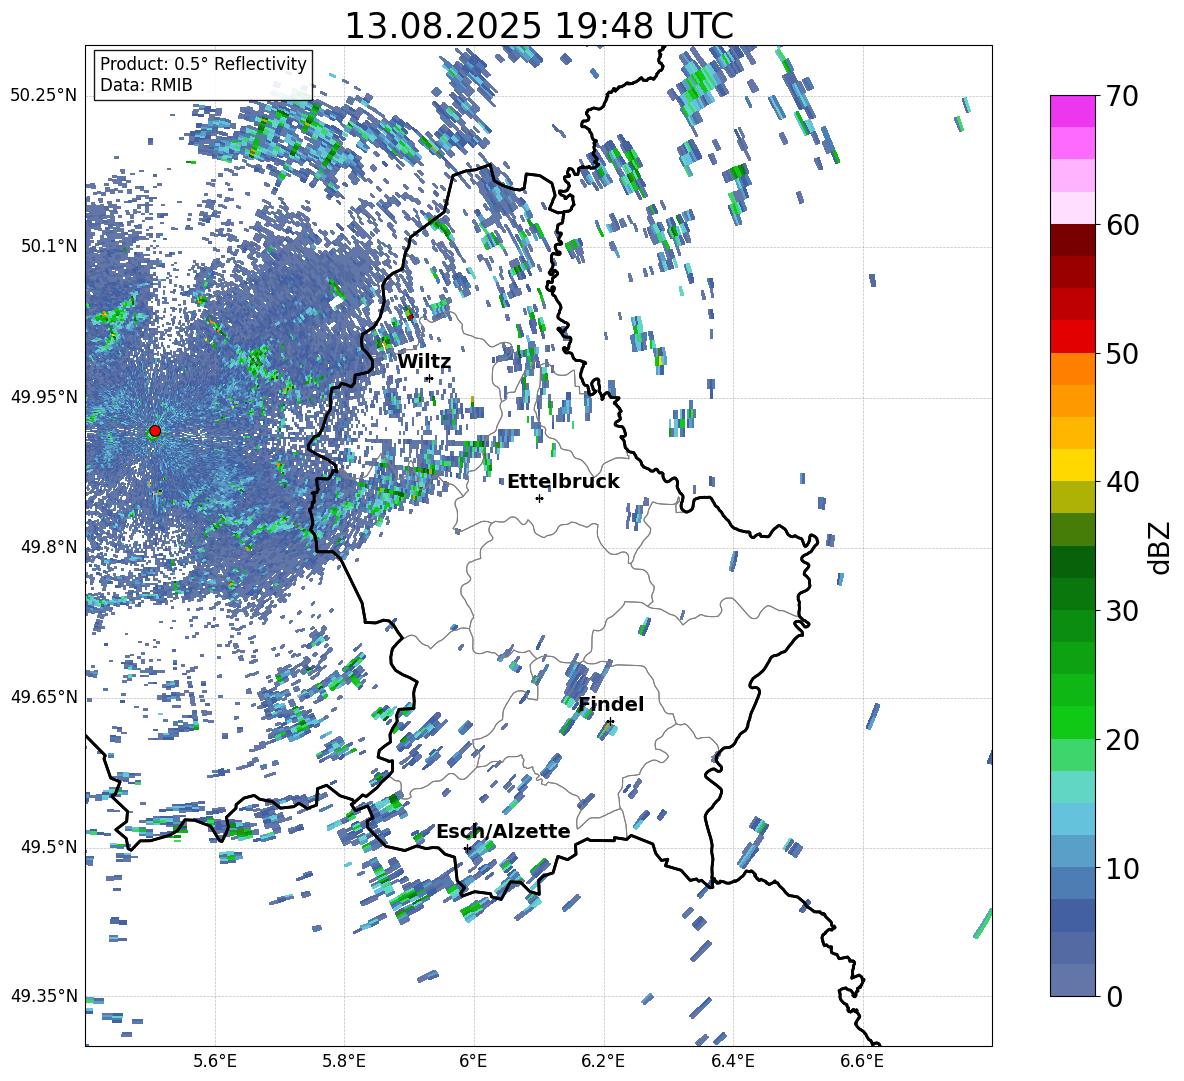Click the Wiltz city label
Image resolution: width=1184 pixels, height=1081 pixels.
click(x=424, y=362)
